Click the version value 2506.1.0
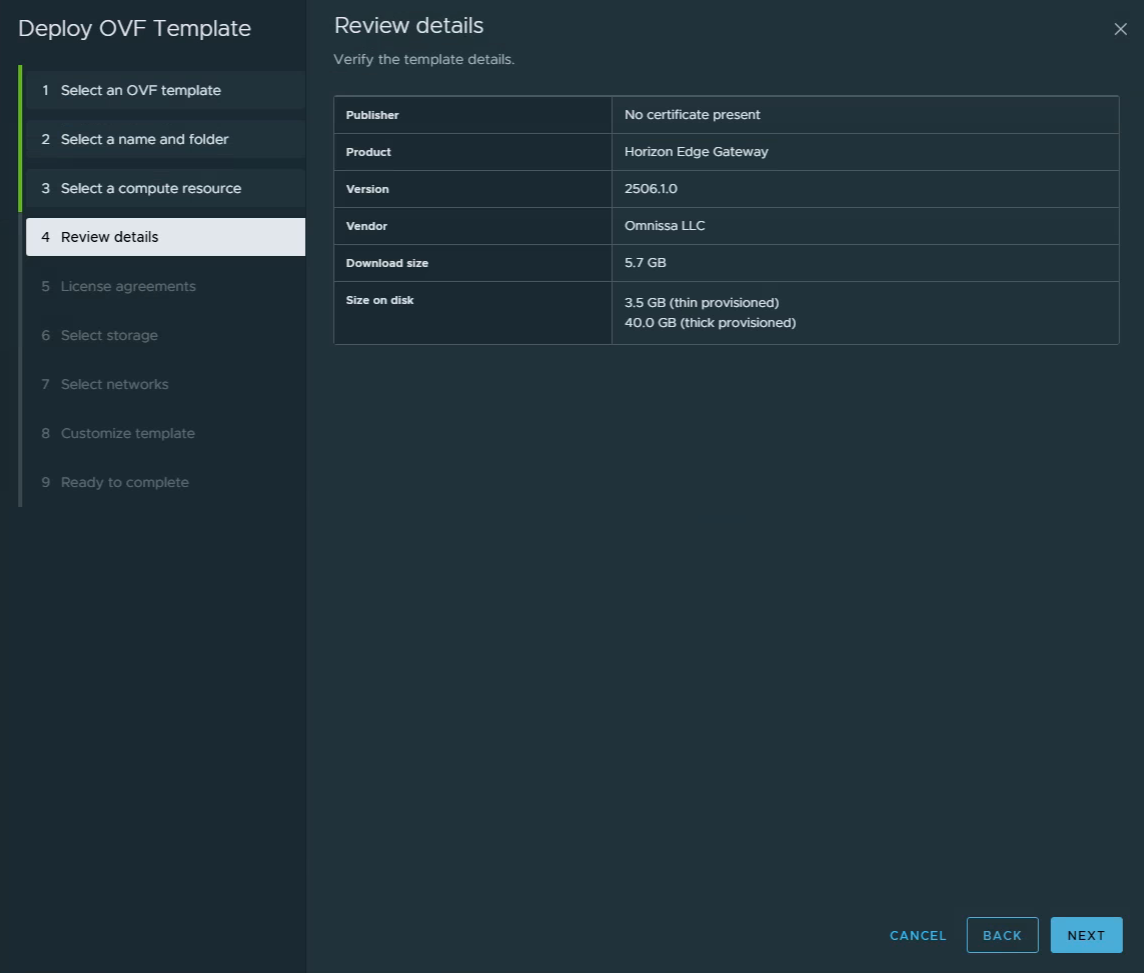Viewport: 1144px width, 973px height. point(651,189)
